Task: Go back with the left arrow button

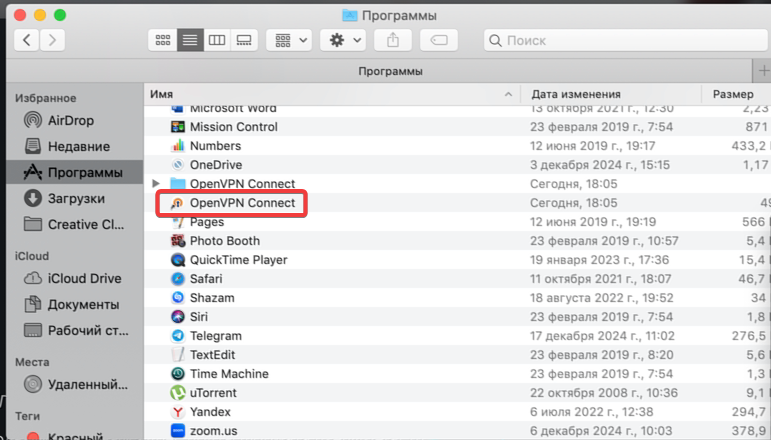Action: coord(27,40)
